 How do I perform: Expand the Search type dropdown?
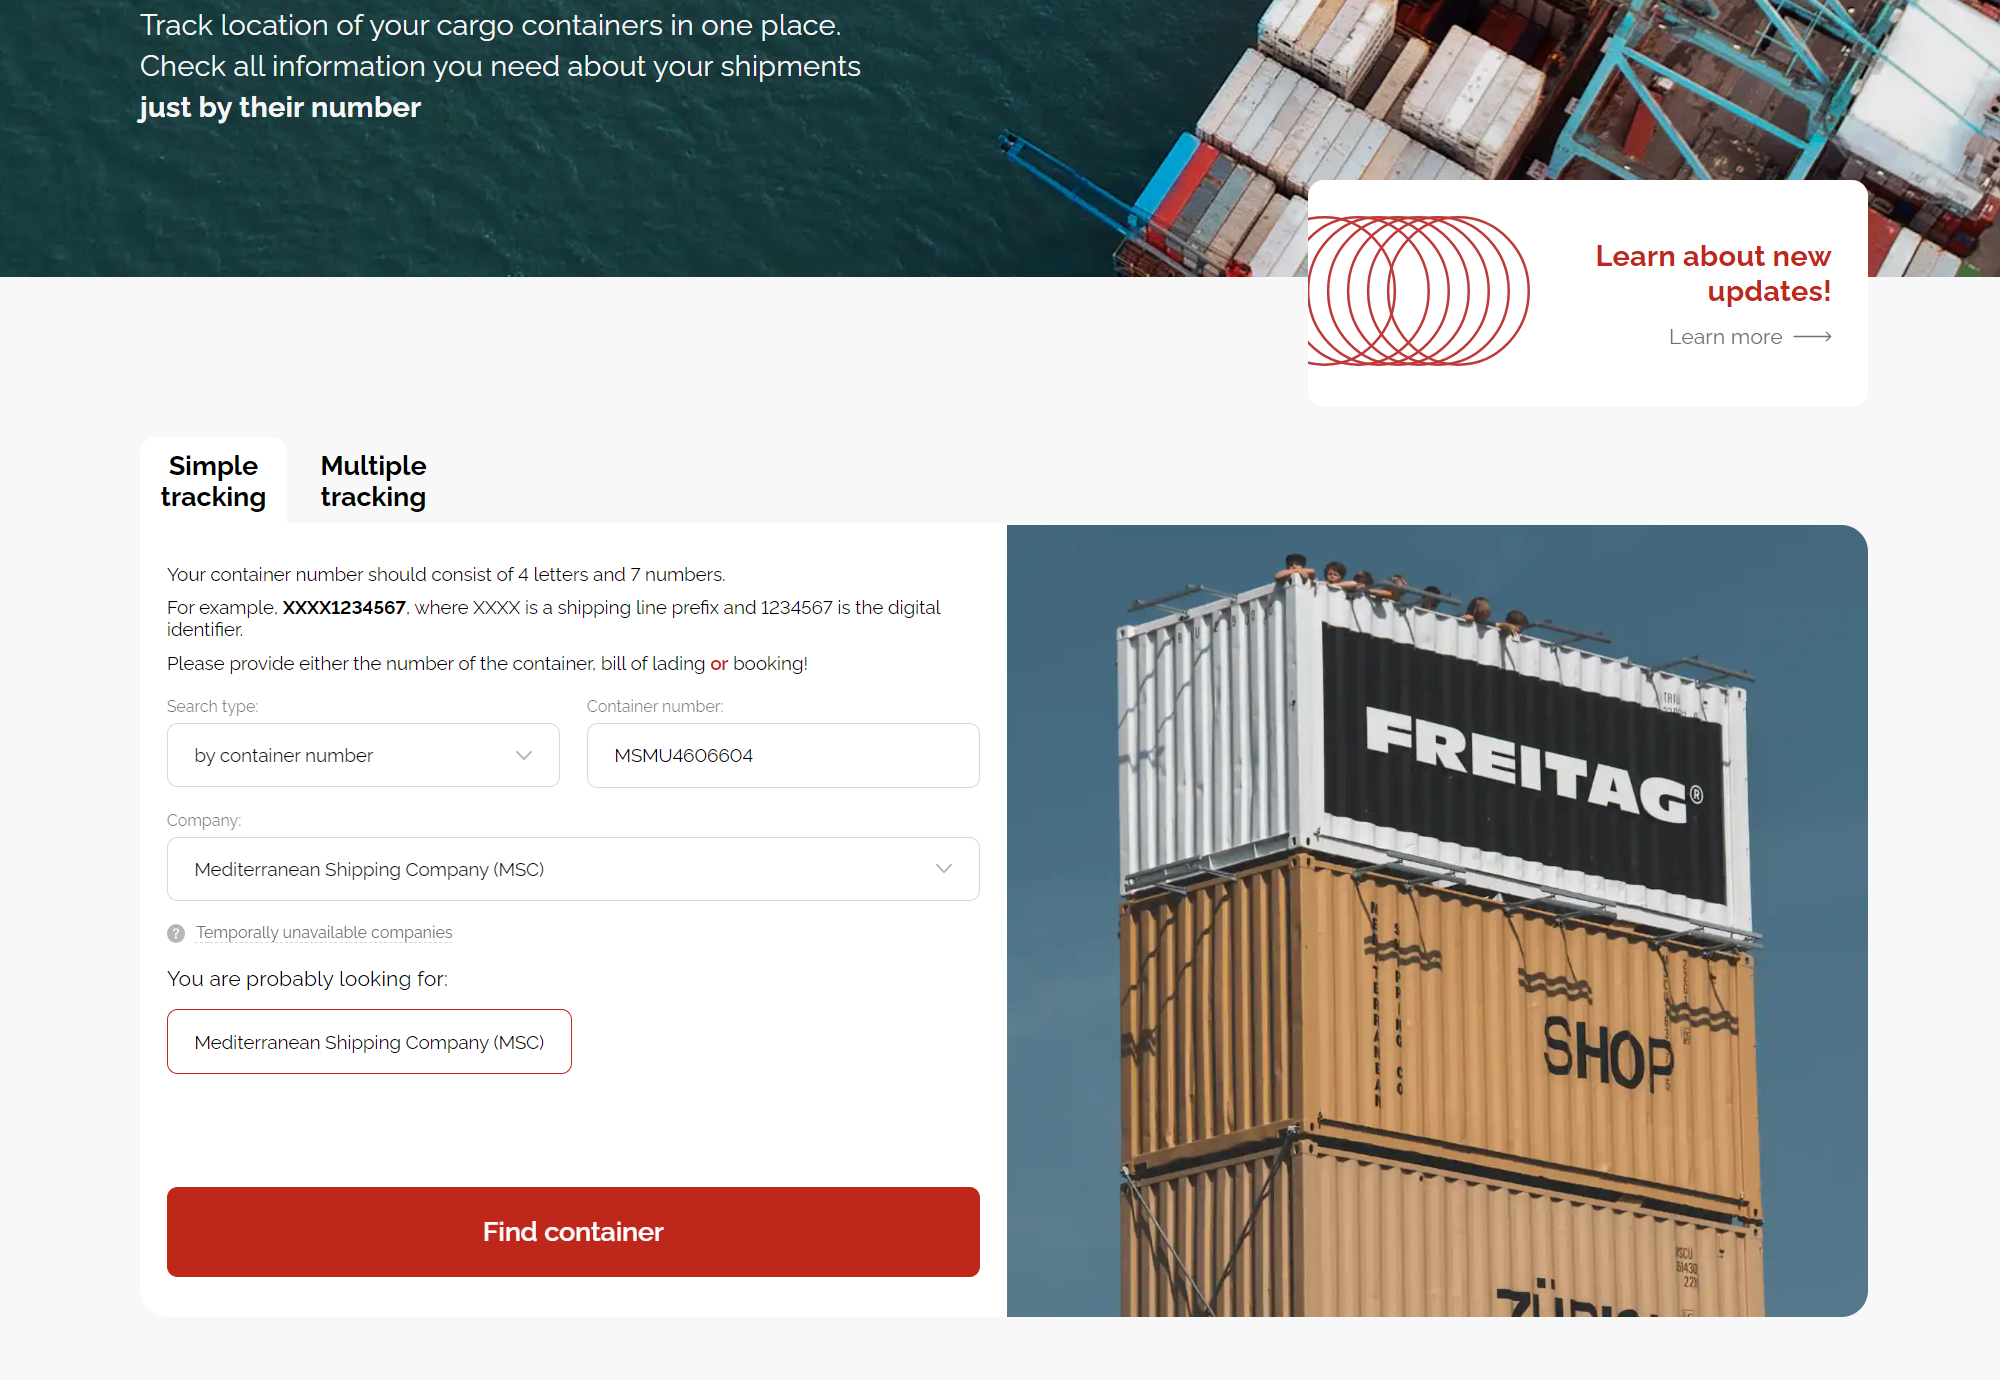[x=362, y=755]
